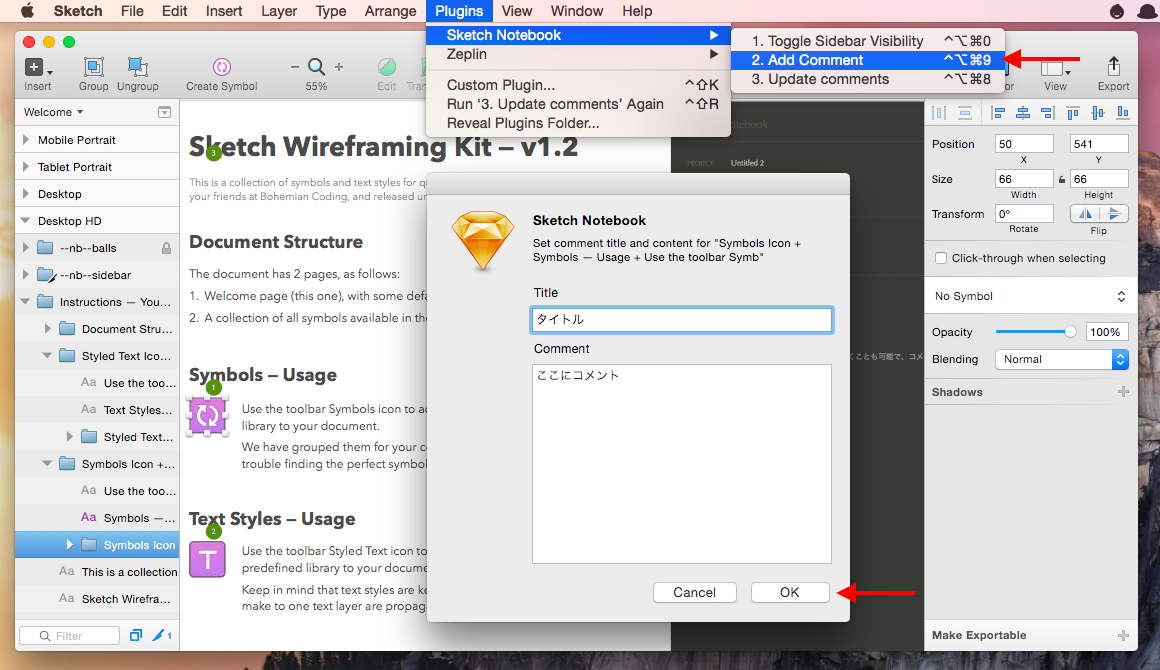The image size is (1160, 670).
Task: Select '1. Toggle Sidebar Visibility' item
Action: coord(866,41)
